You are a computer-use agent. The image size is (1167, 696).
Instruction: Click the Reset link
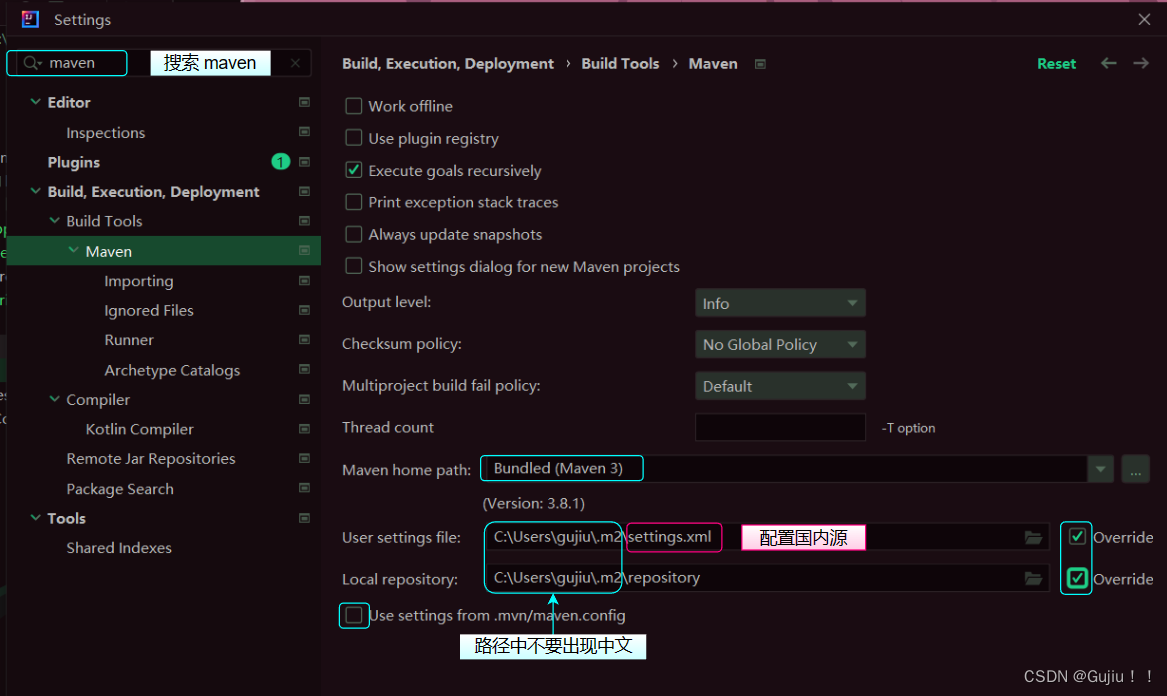pyautogui.click(x=1056, y=64)
